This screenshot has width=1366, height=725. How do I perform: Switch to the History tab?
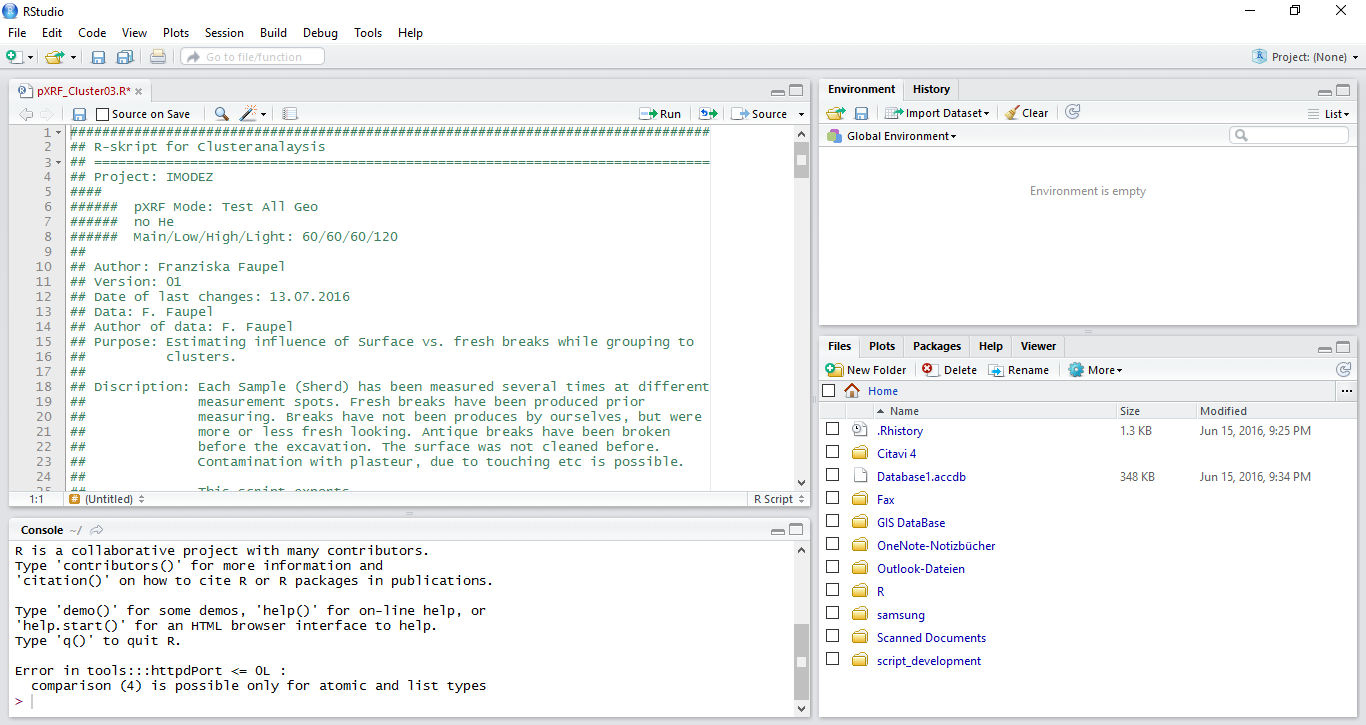tap(931, 89)
